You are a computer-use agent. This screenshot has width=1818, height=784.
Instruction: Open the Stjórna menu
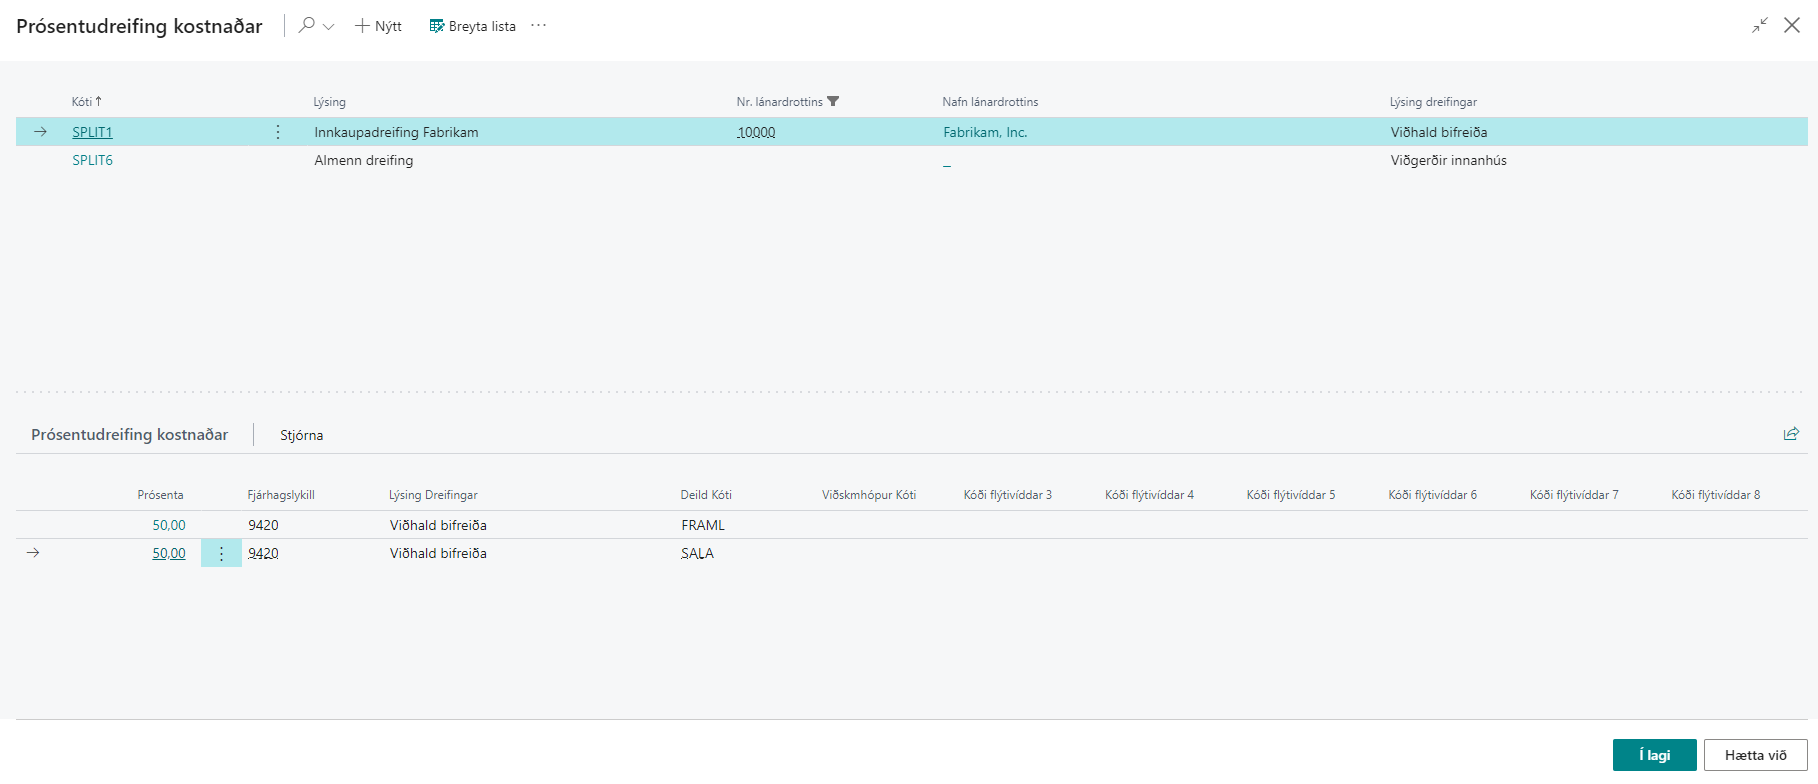(x=301, y=435)
